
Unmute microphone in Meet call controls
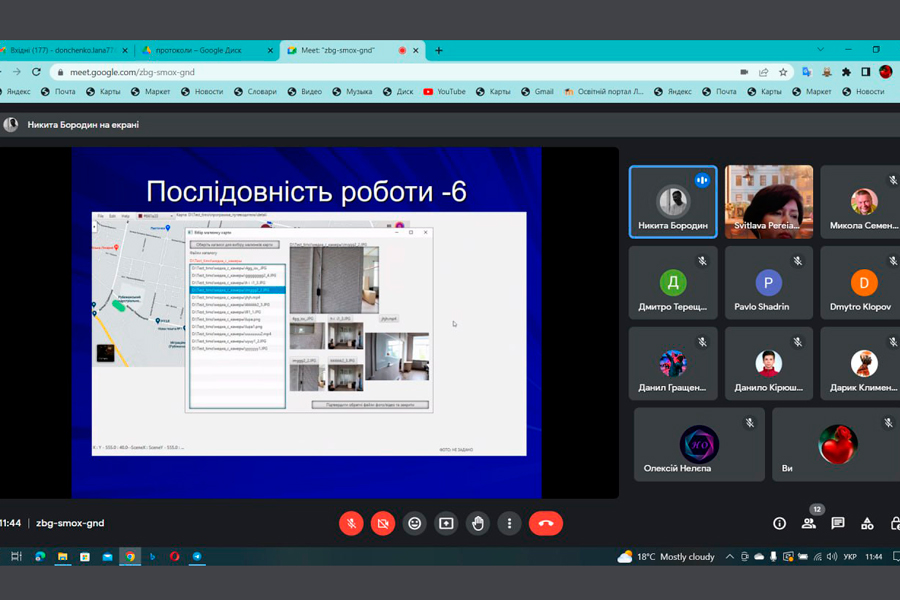pos(351,523)
